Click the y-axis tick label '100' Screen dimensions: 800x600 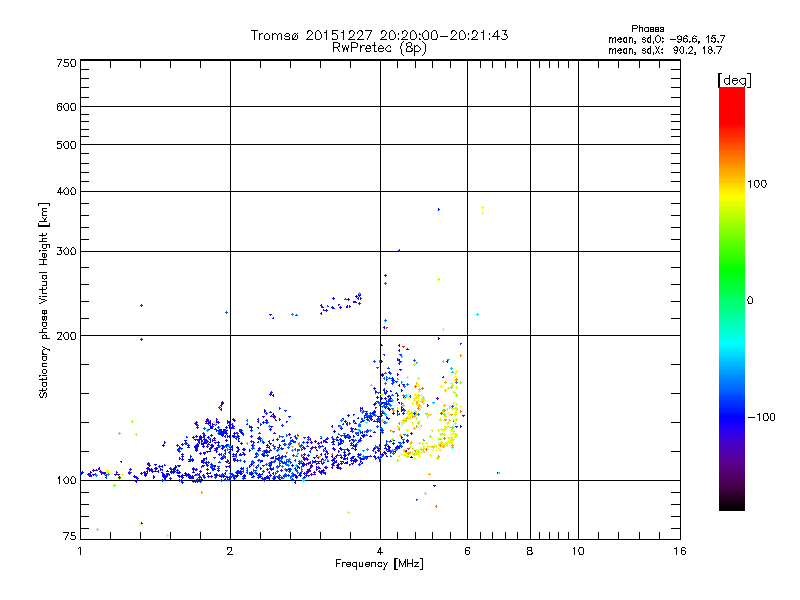point(67,481)
